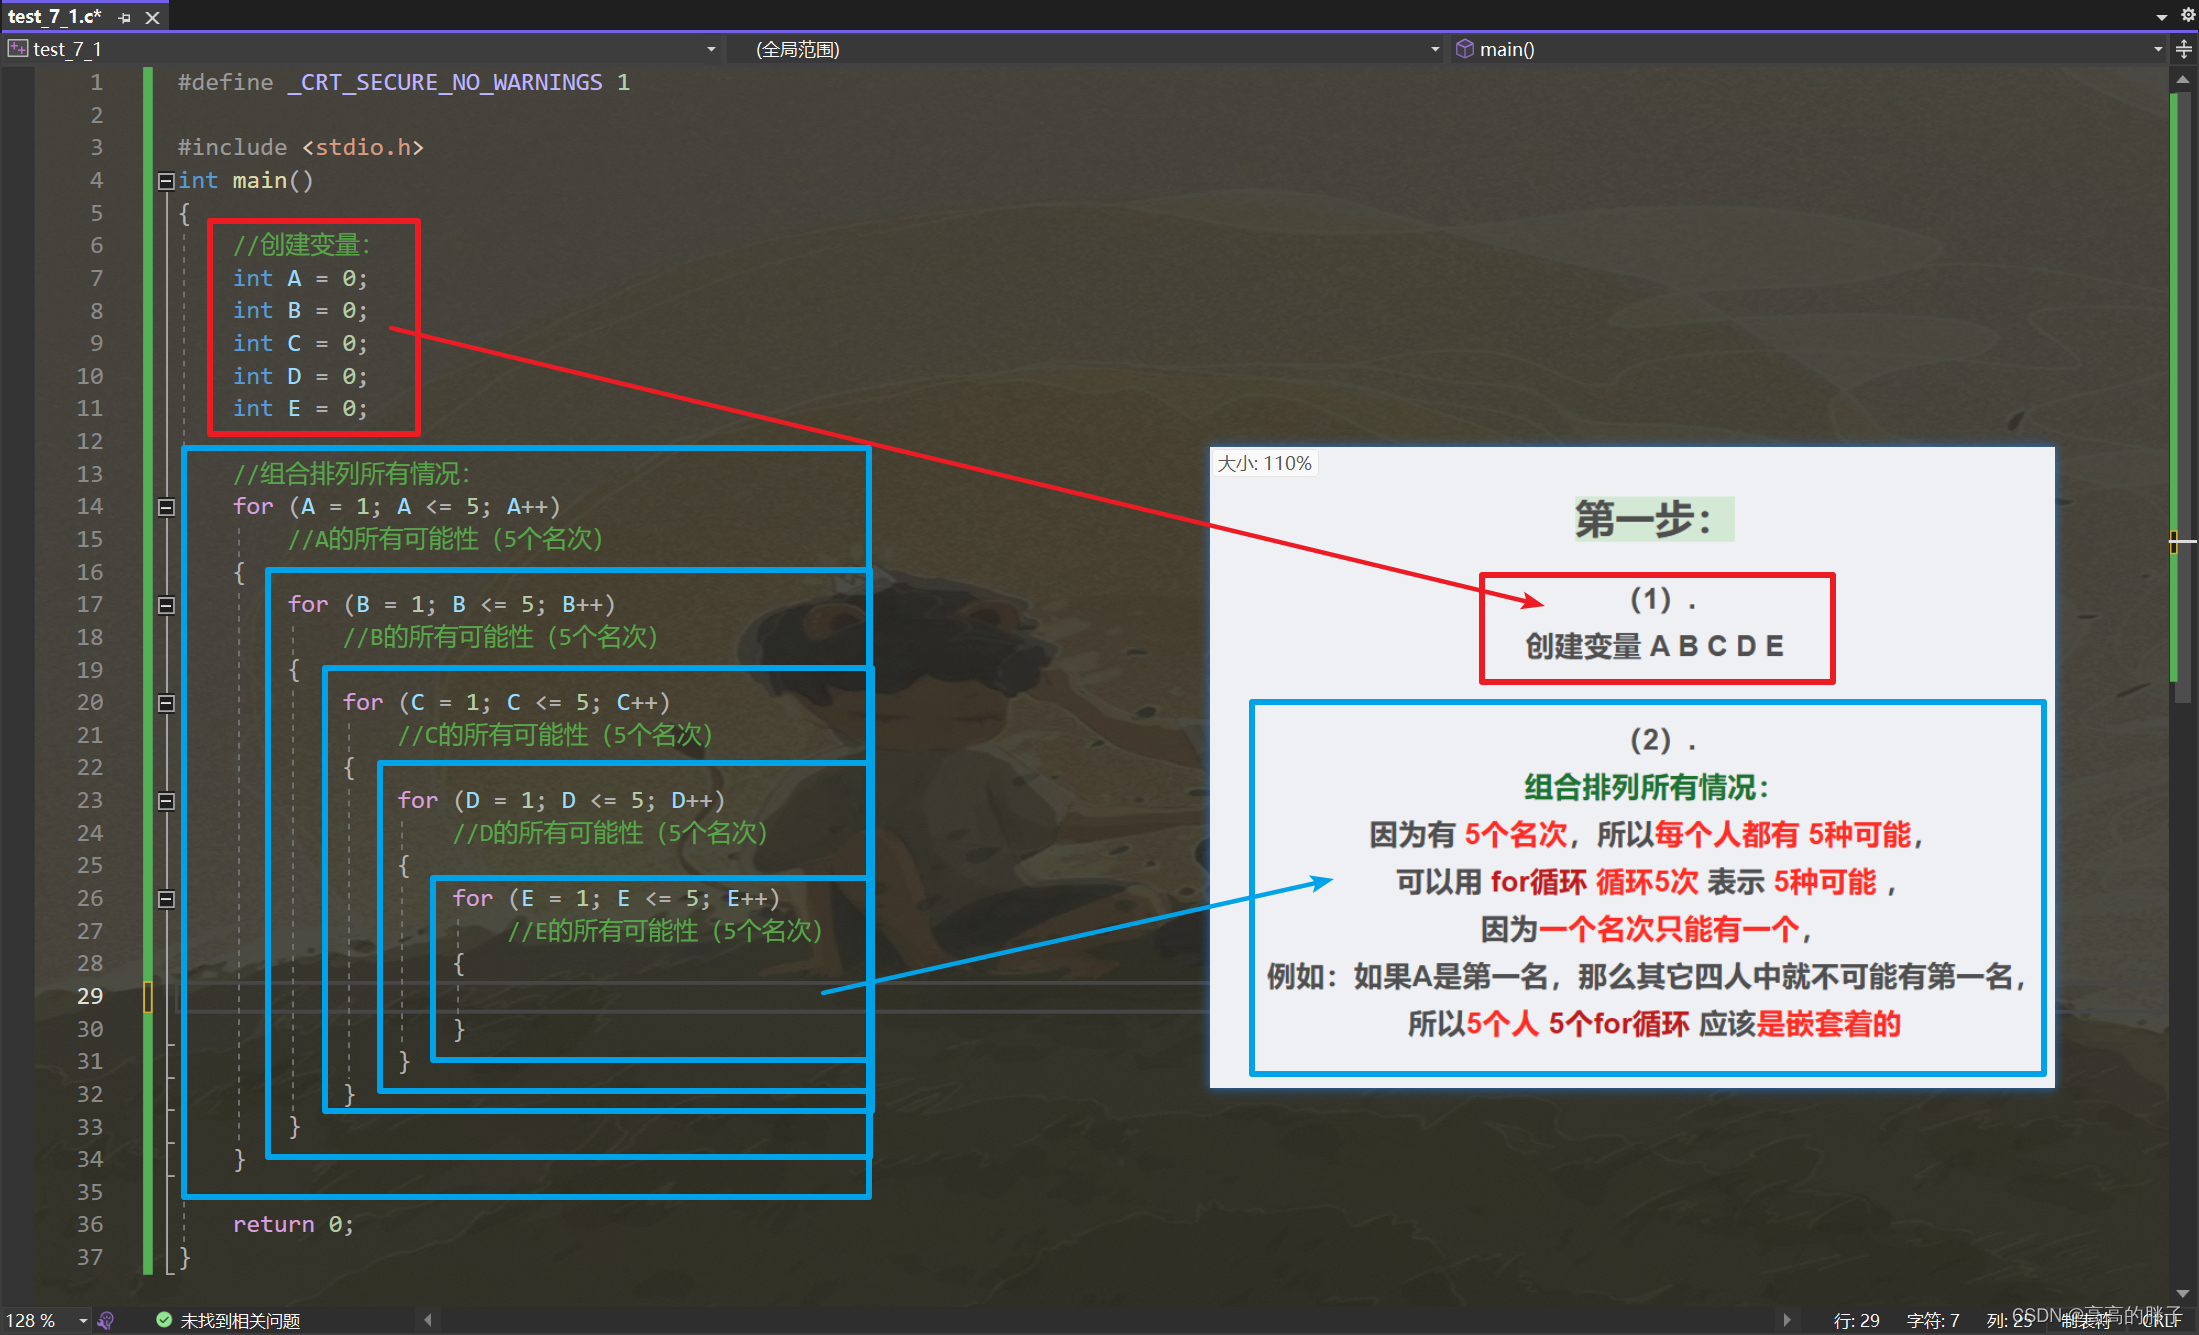The width and height of the screenshot is (2199, 1335).
Task: Click the 'int A = 0;' code line
Action: 300,278
